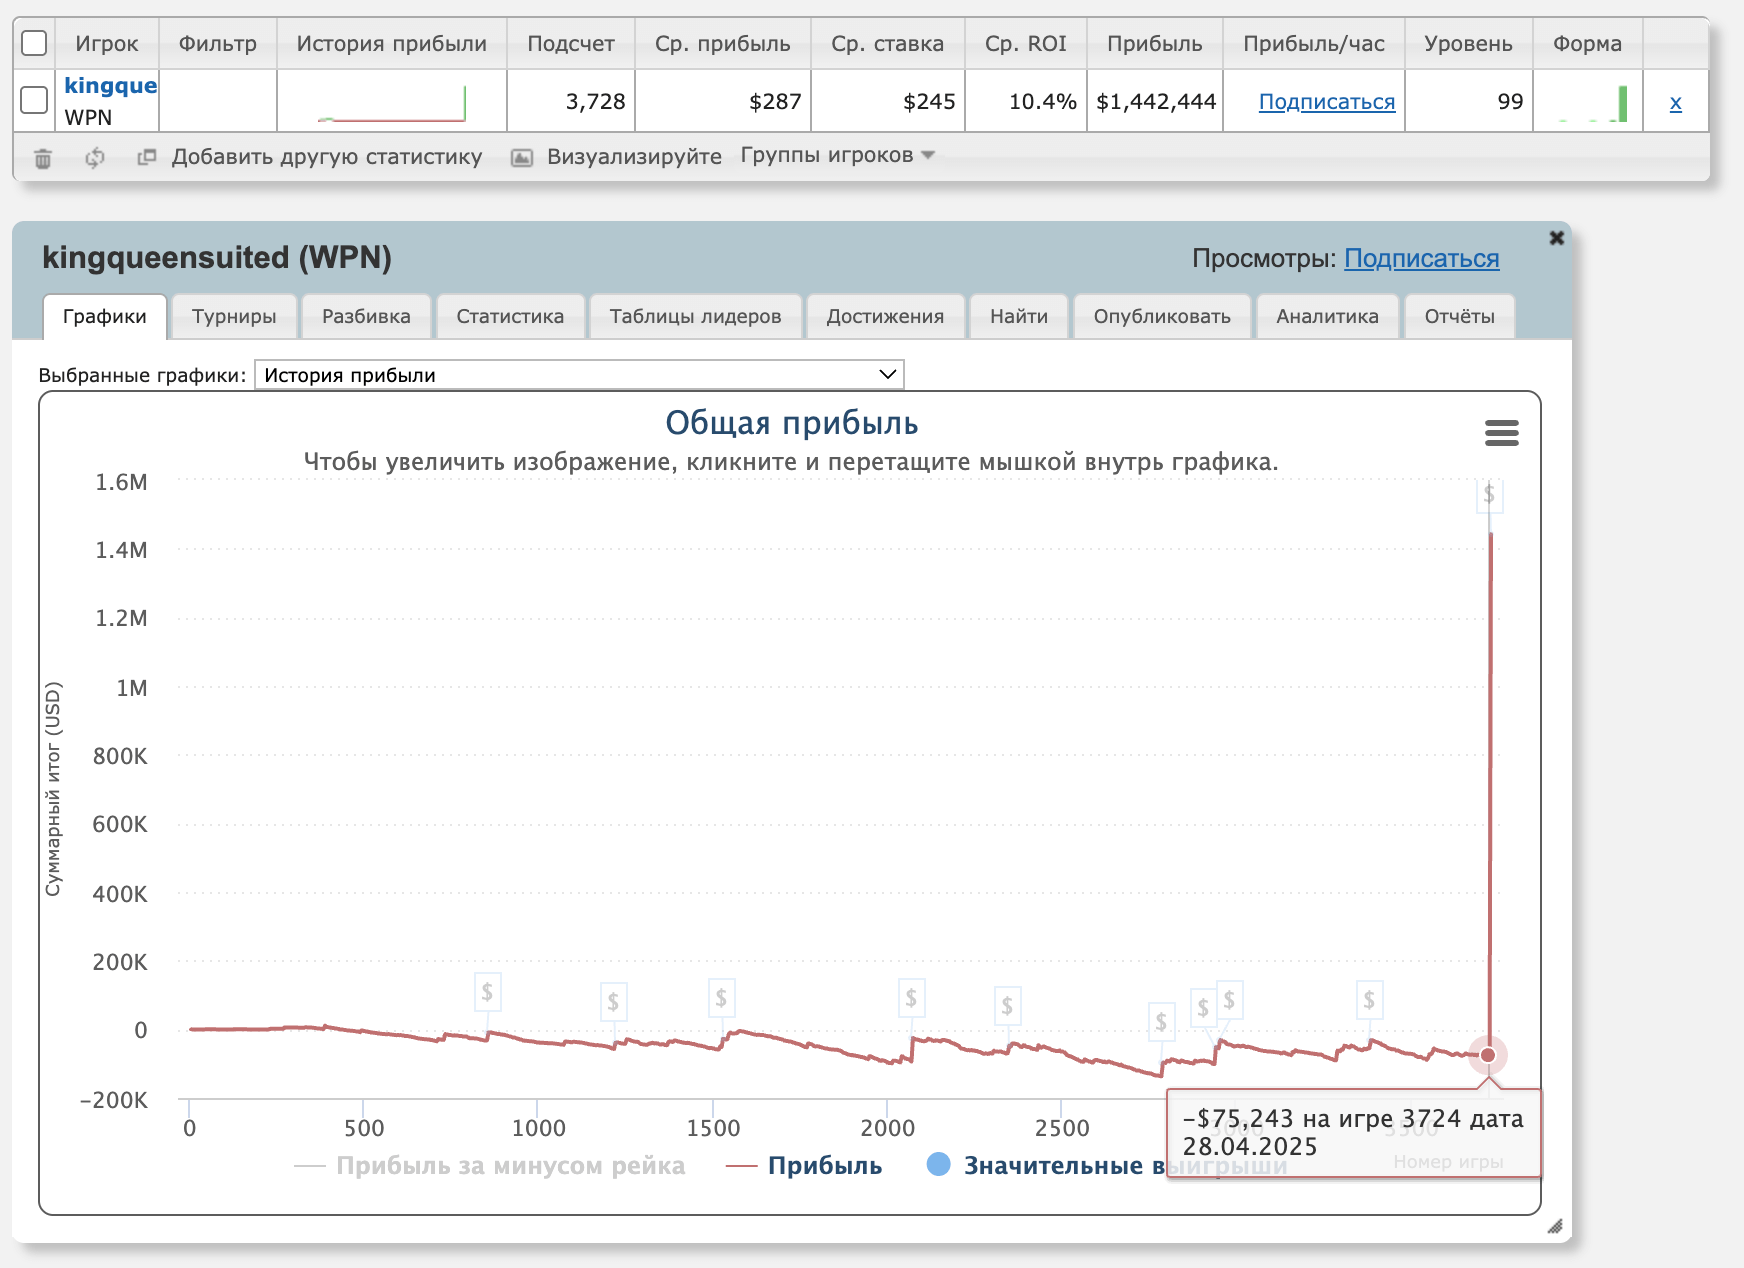Click Подписаться link next to Просмотры

click(x=1421, y=259)
